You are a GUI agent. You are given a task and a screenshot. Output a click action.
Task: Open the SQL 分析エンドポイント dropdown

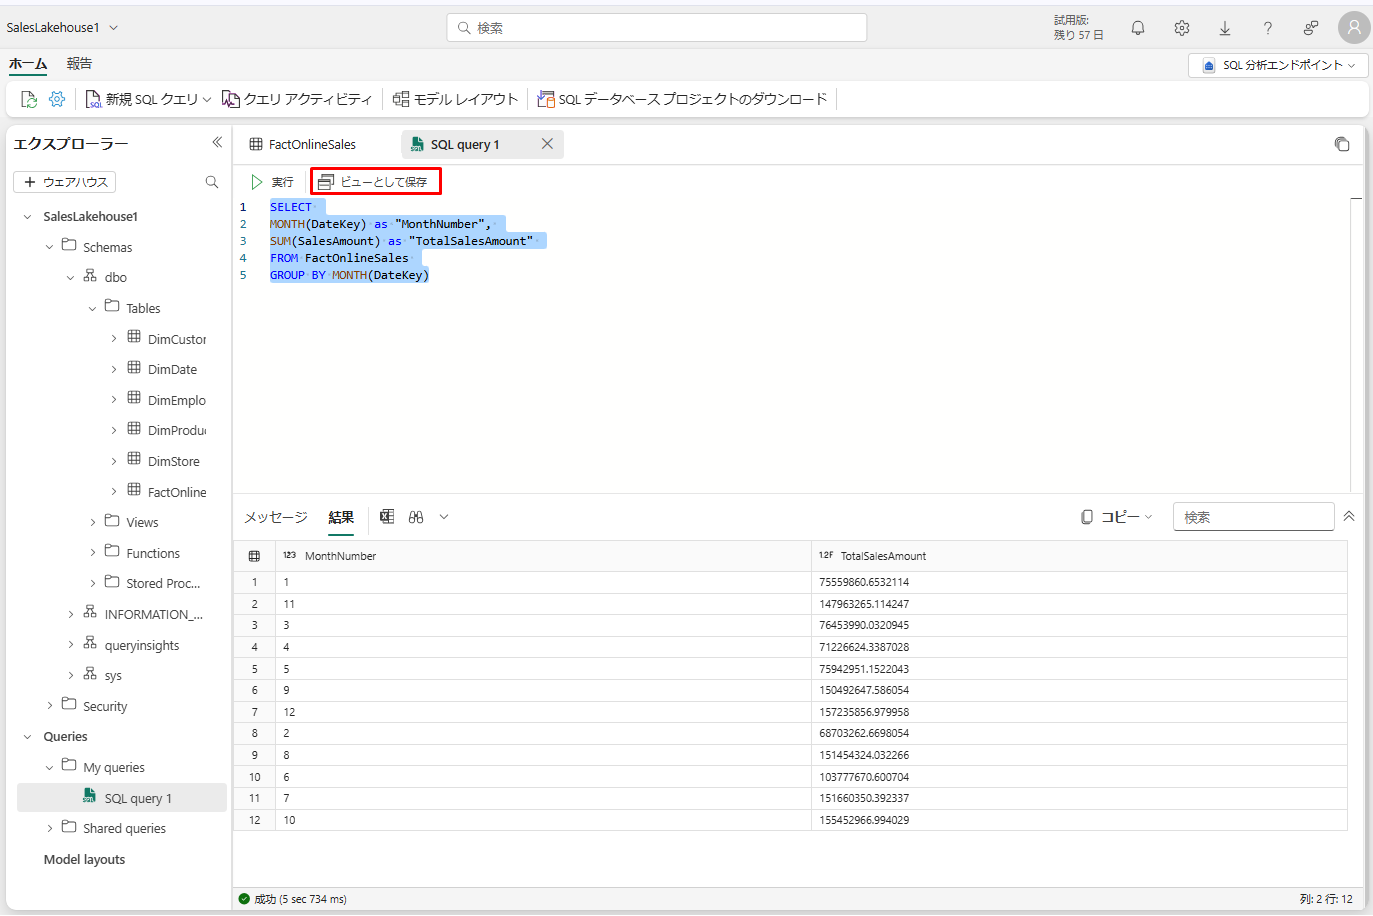point(1278,65)
